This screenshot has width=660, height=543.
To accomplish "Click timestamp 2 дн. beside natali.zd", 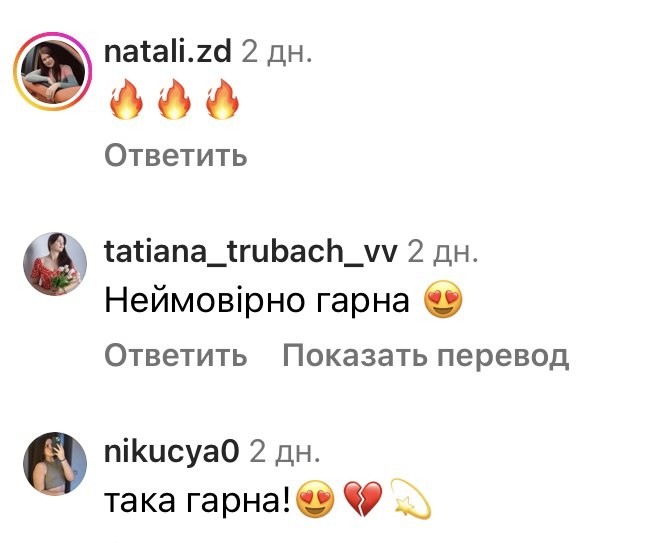I will (x=277, y=52).
